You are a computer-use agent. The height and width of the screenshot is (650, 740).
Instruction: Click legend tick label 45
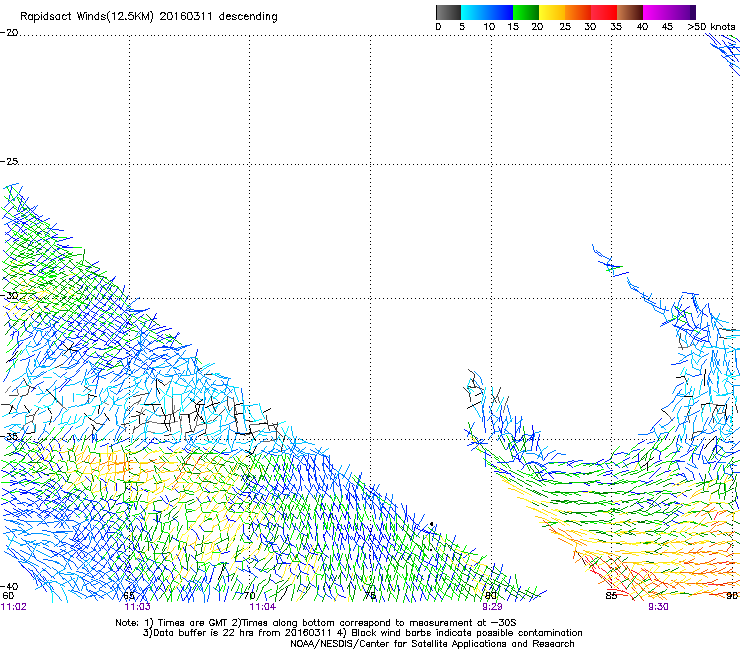[x=667, y=27]
